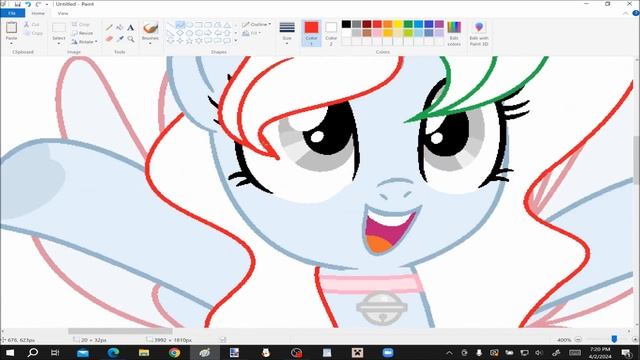Viewport: 640px width, 360px height.
Task: Pick the green color swatch
Action: tap(408, 24)
